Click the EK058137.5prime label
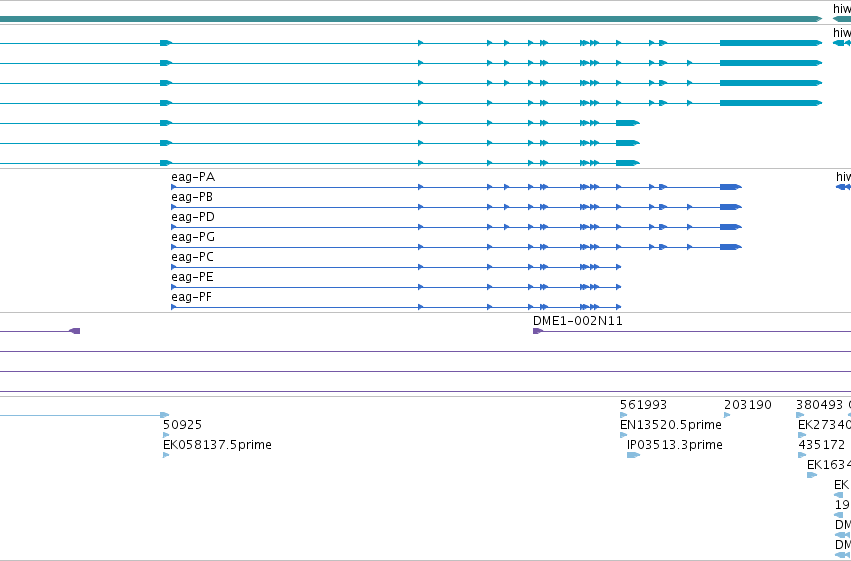The height and width of the screenshot is (561, 851). [x=217, y=445]
